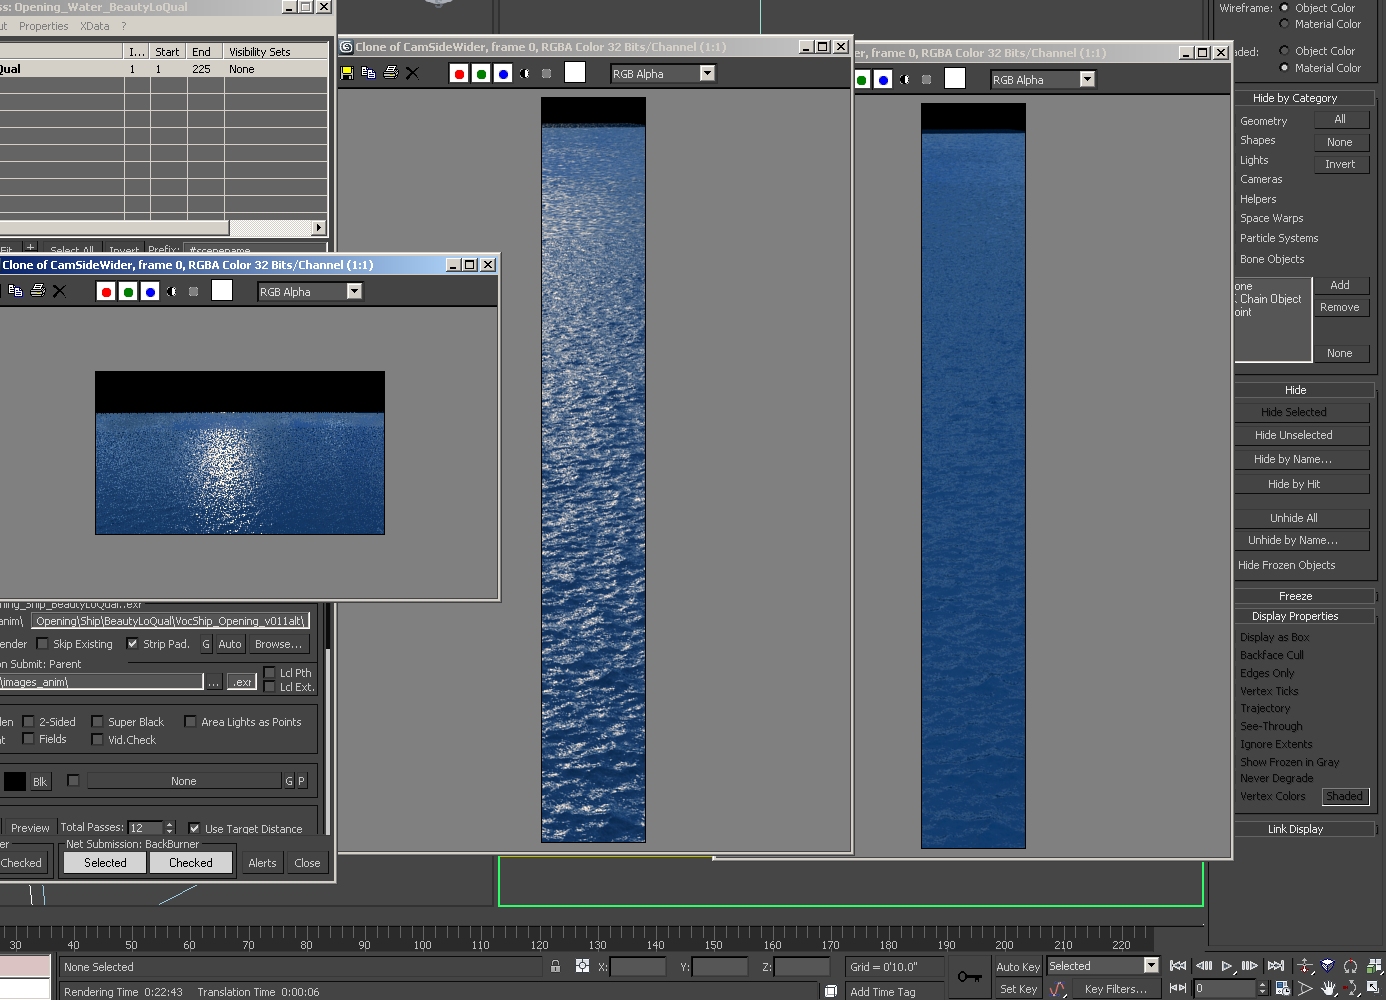Click the save image icon in the center render window
This screenshot has height=1000, width=1386.
coord(347,73)
